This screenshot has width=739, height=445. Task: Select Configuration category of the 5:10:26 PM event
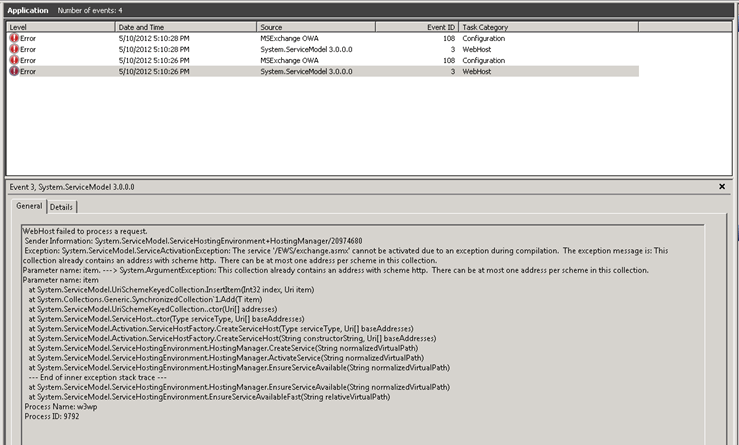tap(486, 60)
